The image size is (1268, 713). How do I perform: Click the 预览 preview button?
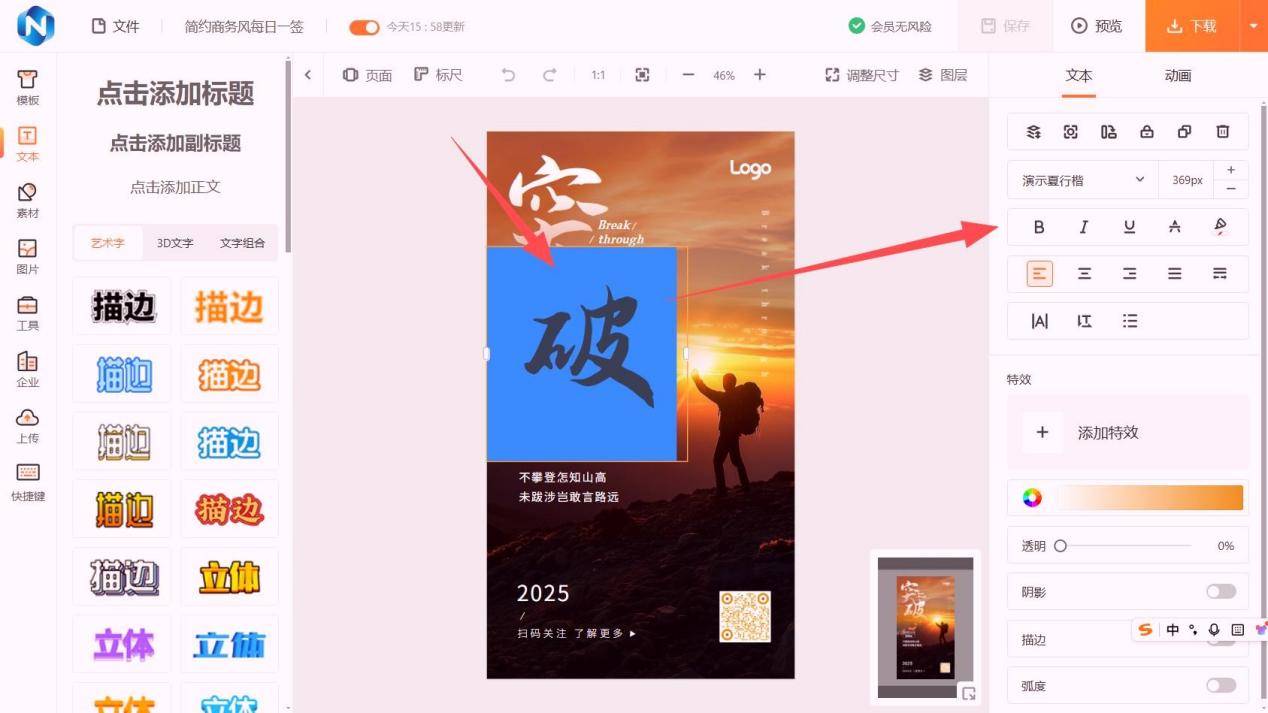tap(1097, 26)
